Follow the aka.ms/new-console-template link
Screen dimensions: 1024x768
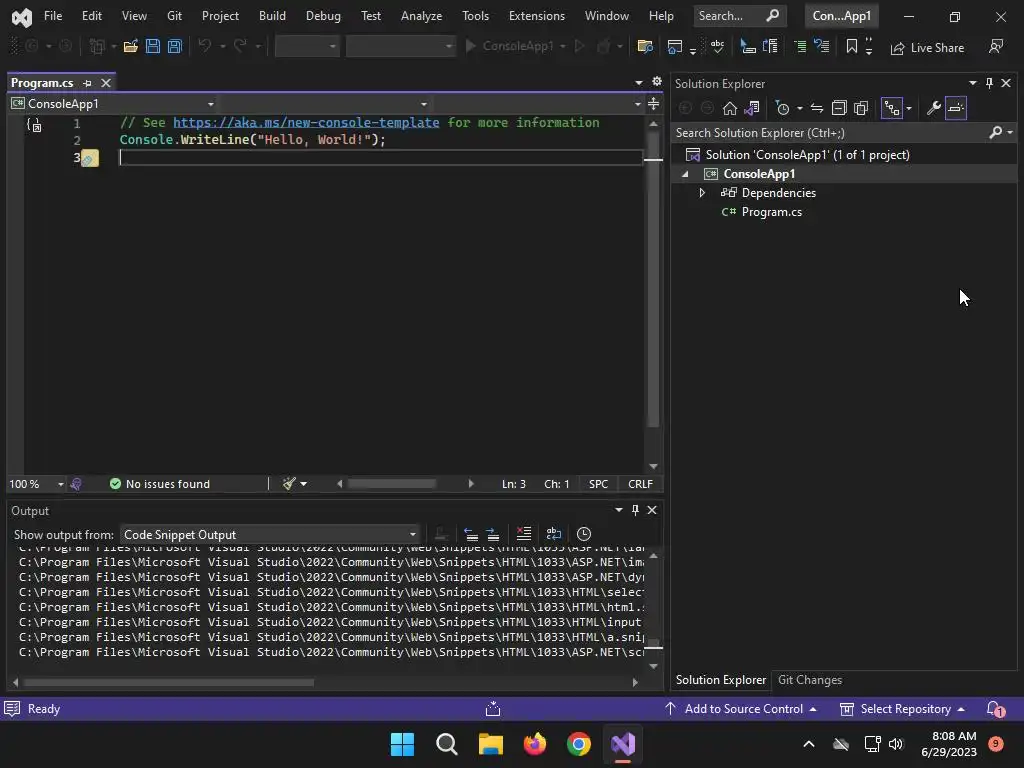click(306, 123)
